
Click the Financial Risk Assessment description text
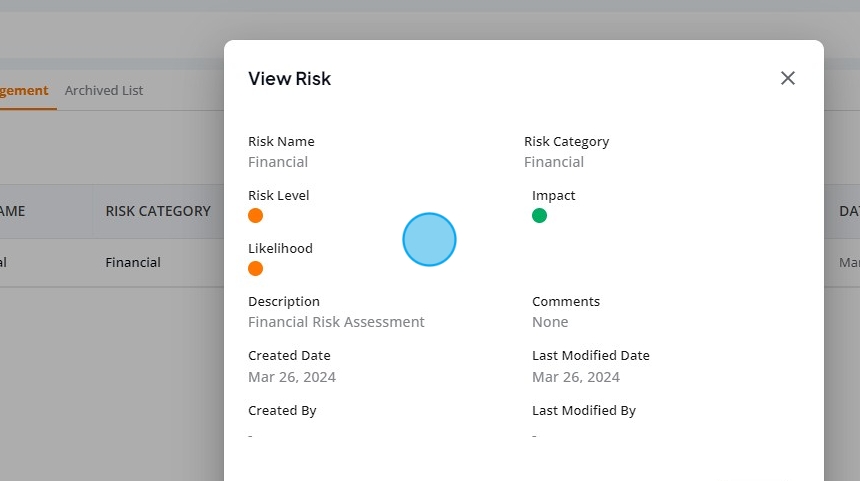coord(336,322)
